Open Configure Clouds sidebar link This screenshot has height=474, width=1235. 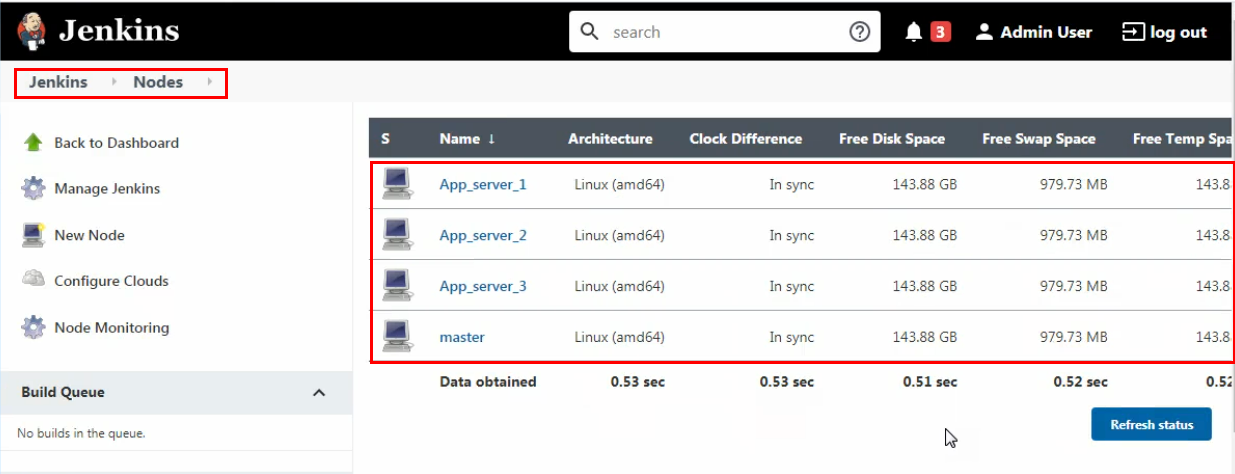(x=111, y=281)
